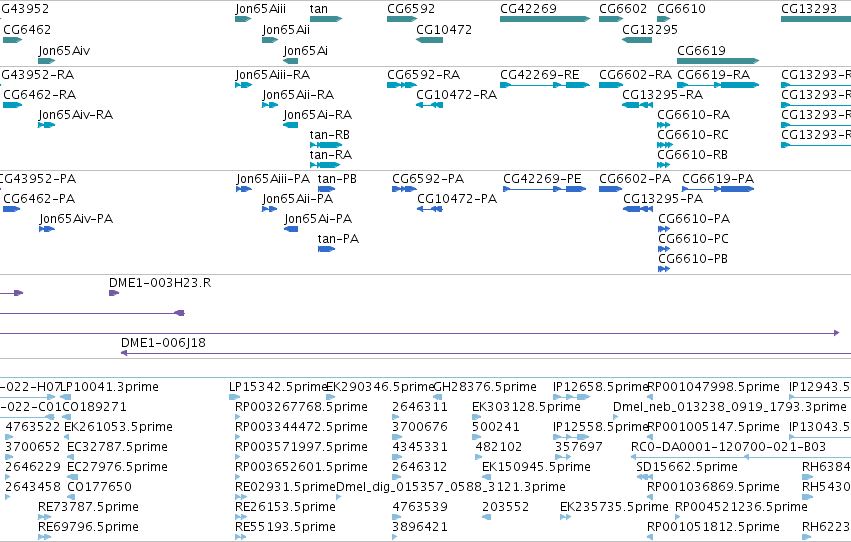Click the CG13295-PA protein label
The width and height of the screenshot is (851, 542).
click(663, 199)
